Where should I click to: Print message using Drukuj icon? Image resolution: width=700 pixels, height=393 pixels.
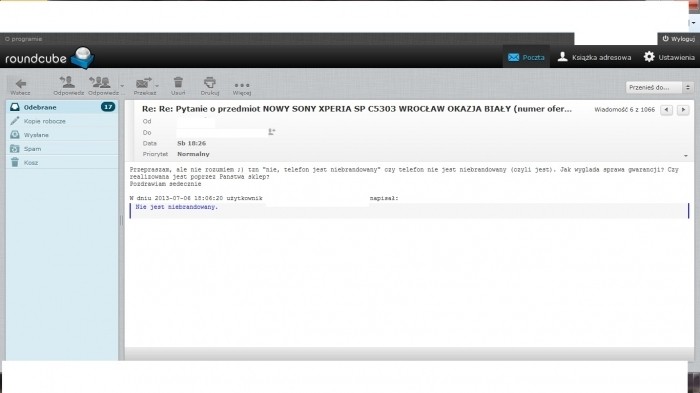point(209,86)
